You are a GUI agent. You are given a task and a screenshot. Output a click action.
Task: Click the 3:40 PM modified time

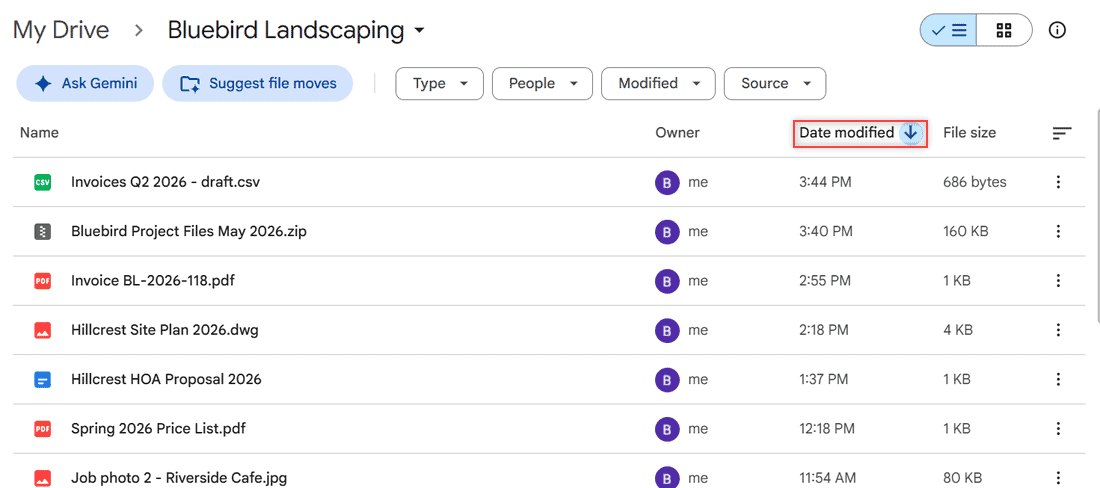(x=826, y=231)
